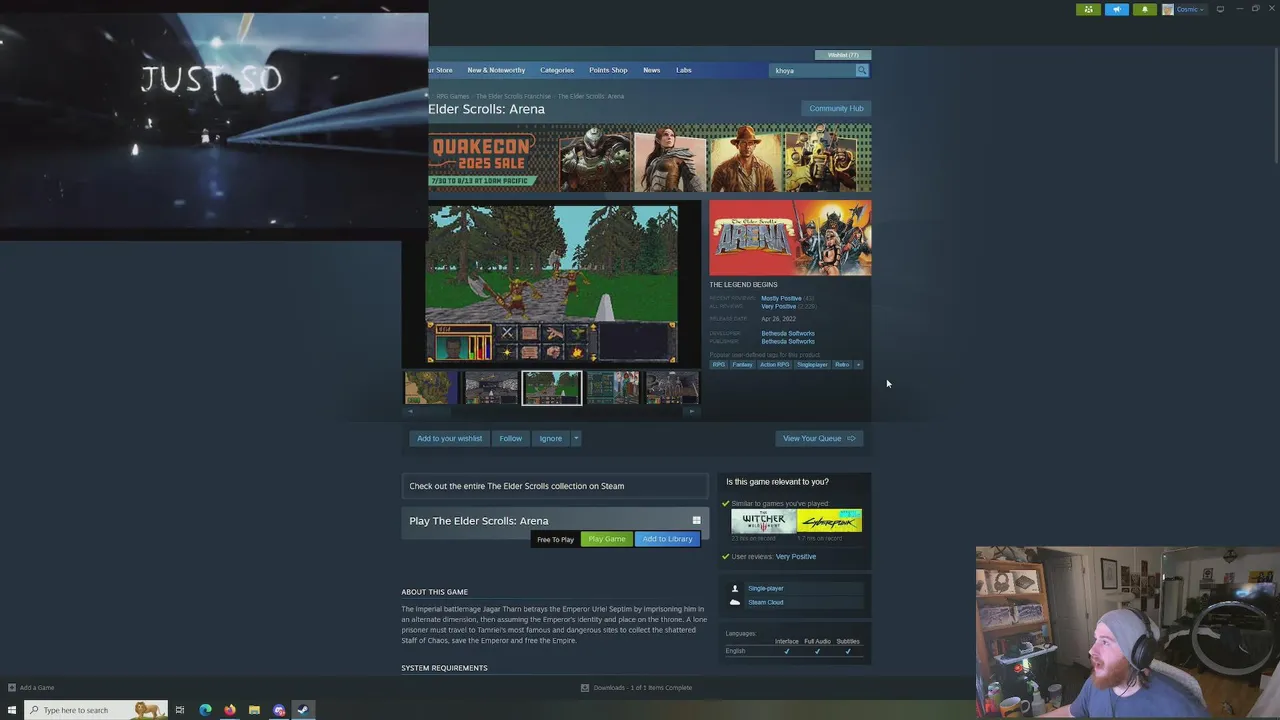Open Very Positive user reviews link in sidebar
This screenshot has height=720, width=1280.
coord(796,556)
